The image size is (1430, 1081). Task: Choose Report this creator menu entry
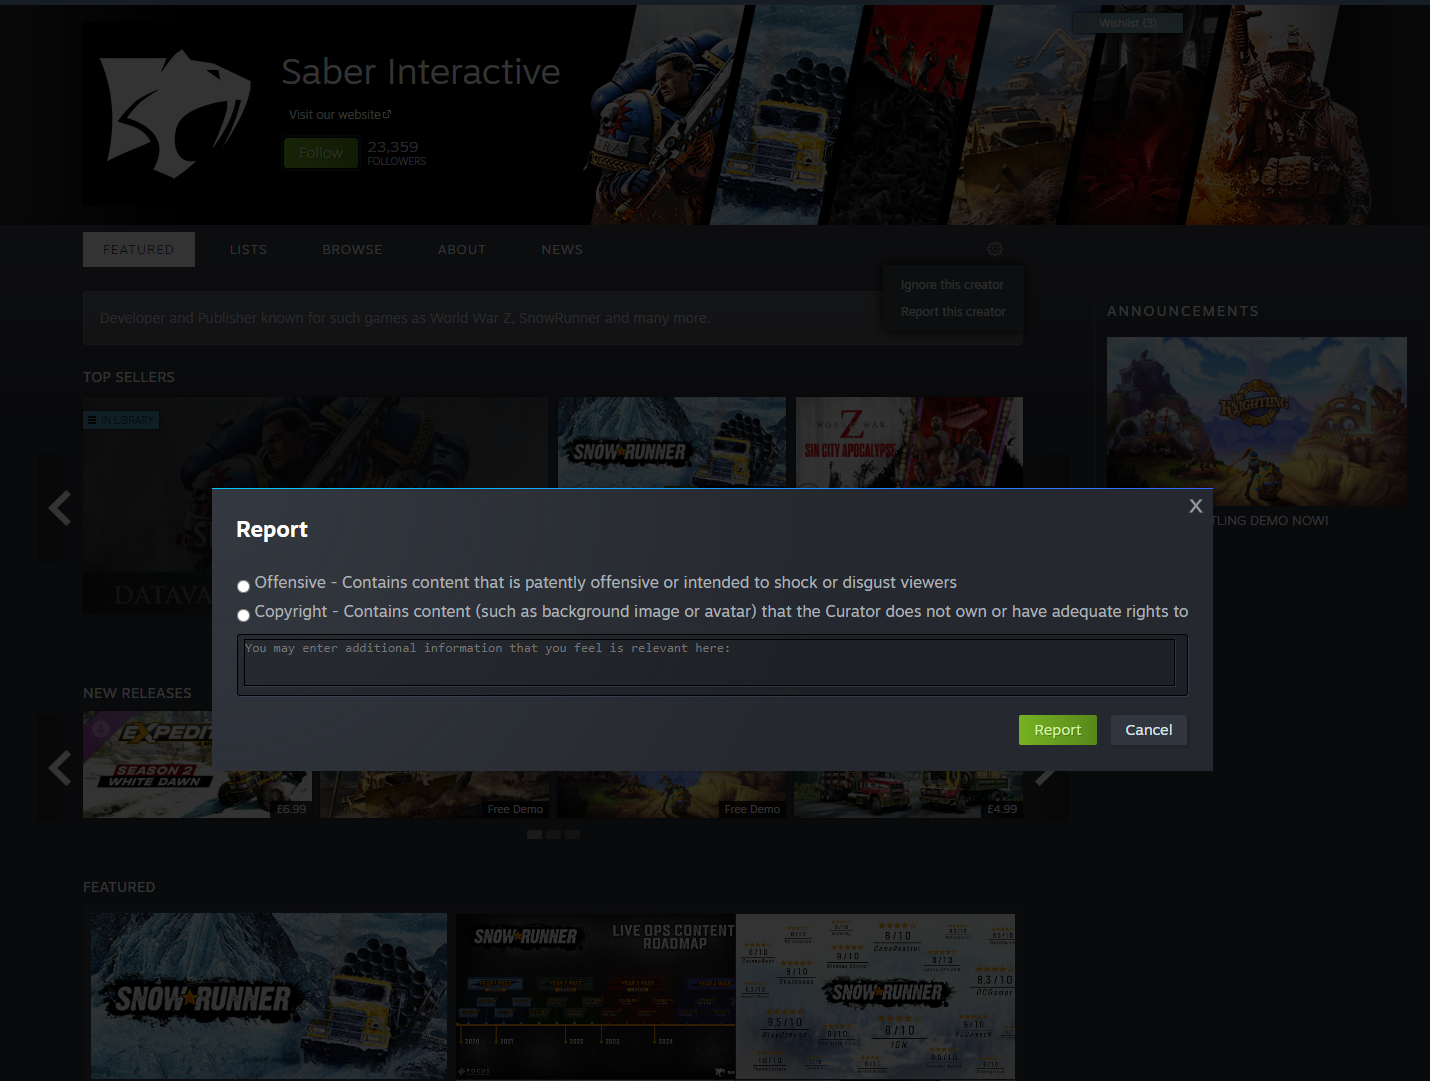point(953,312)
